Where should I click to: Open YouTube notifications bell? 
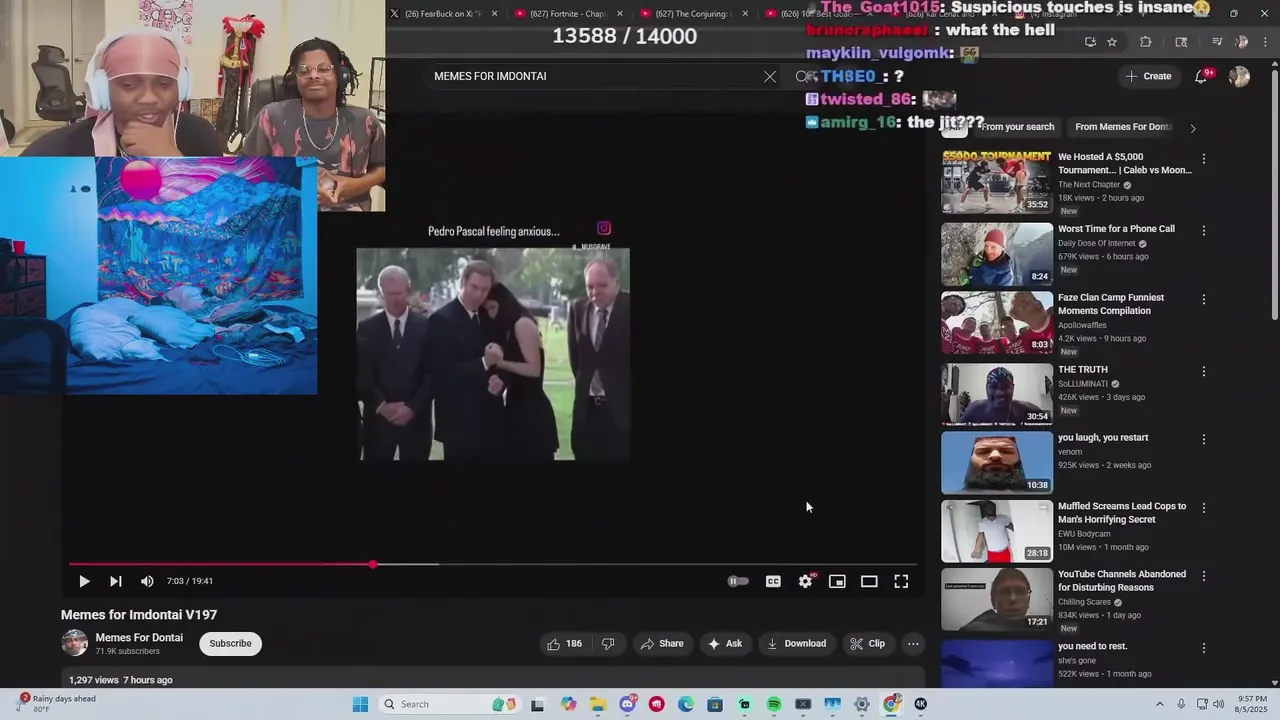pos(1201,76)
